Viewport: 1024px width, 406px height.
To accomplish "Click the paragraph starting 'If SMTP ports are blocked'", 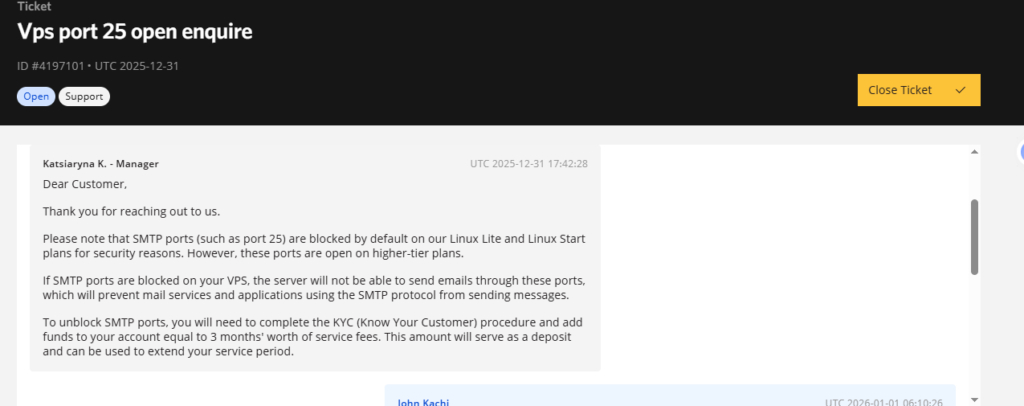I will click(x=314, y=287).
